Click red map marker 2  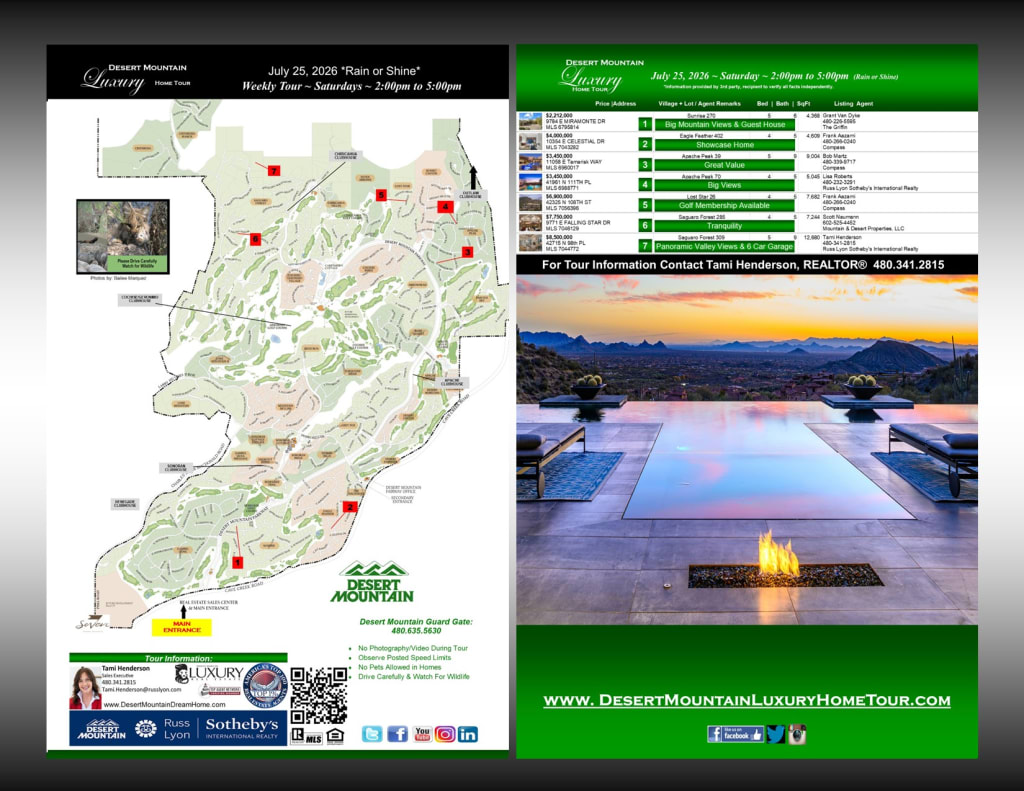pyautogui.click(x=350, y=507)
